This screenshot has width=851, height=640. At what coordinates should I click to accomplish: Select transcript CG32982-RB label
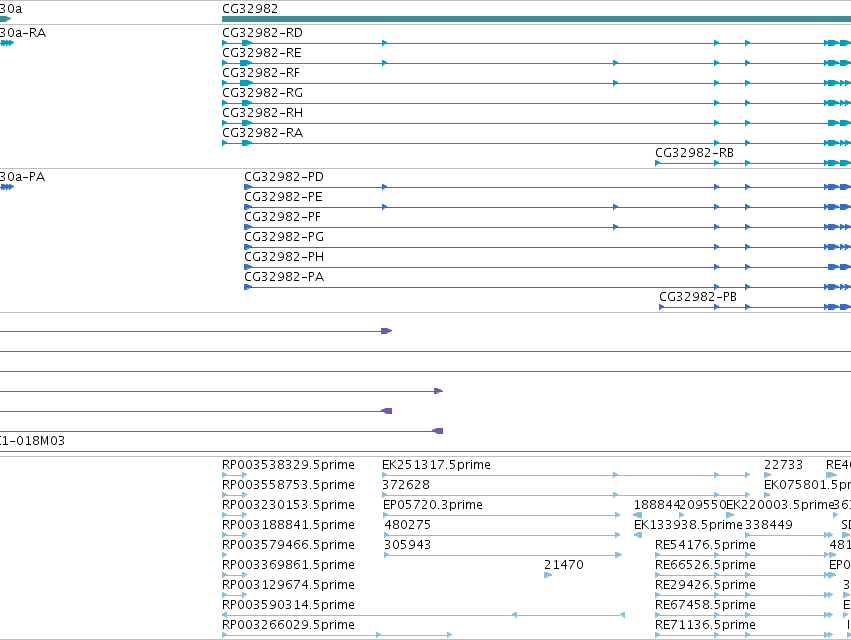(x=695, y=153)
